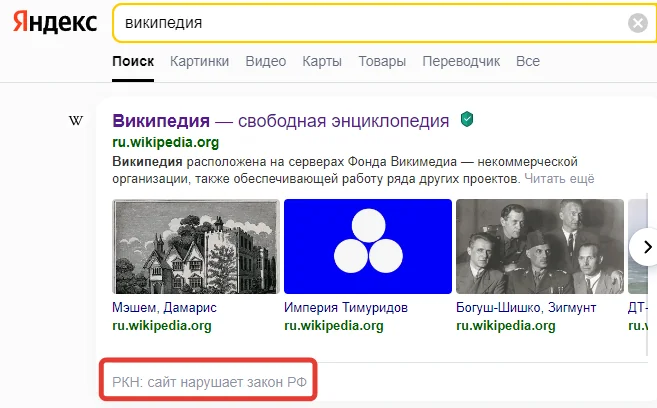Click the Yandex logo
Viewport: 657px width, 408px height.
(55, 23)
